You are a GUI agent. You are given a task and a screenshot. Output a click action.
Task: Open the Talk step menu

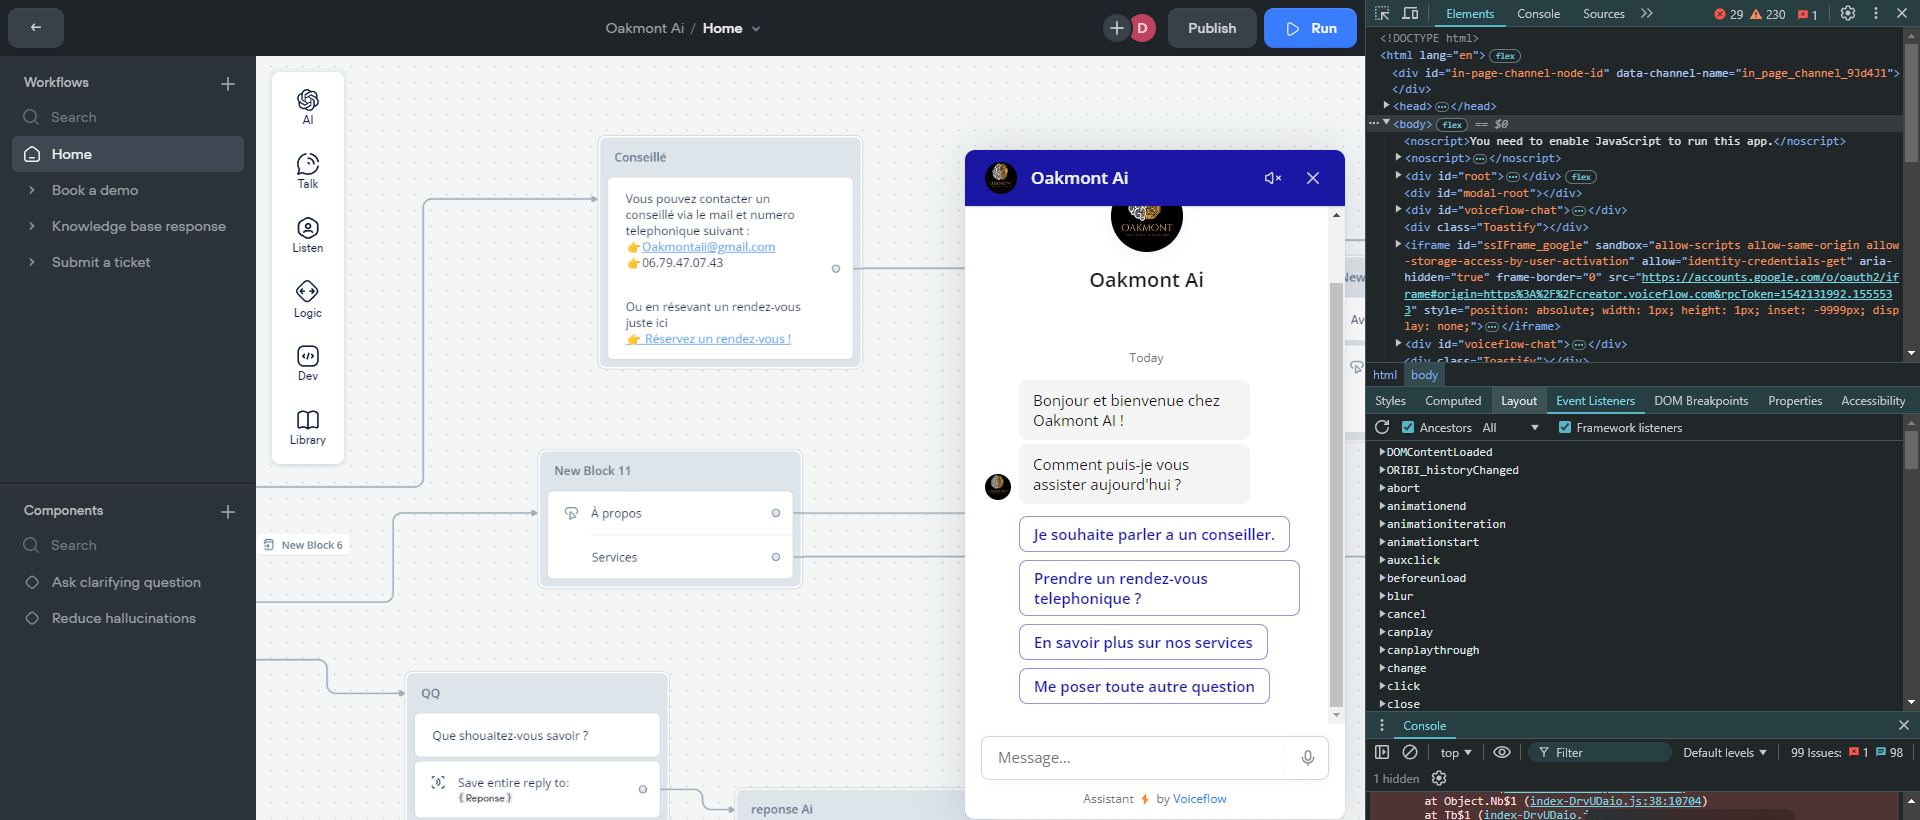point(308,171)
